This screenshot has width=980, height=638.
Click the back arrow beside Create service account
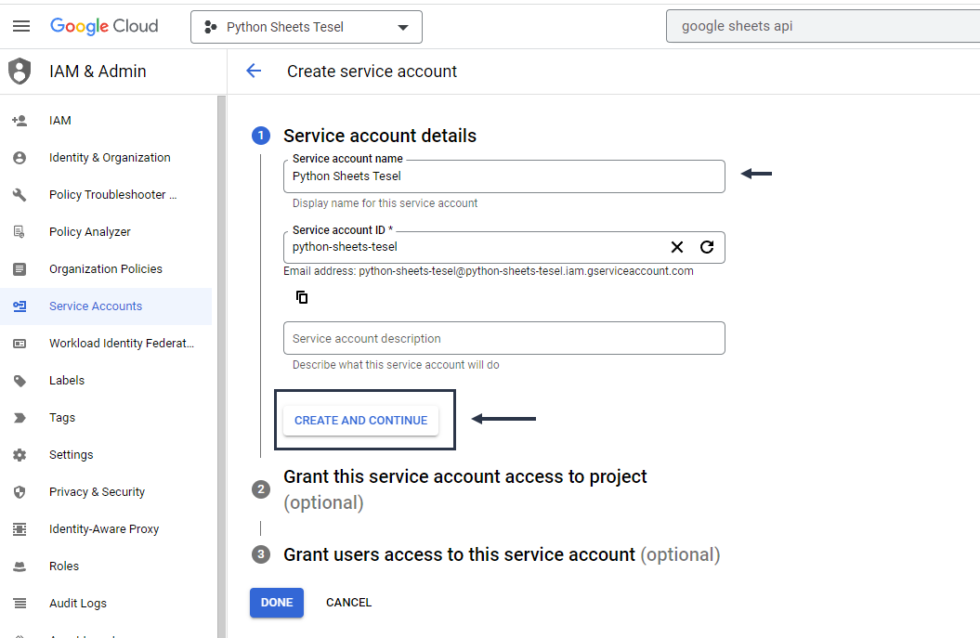[254, 71]
